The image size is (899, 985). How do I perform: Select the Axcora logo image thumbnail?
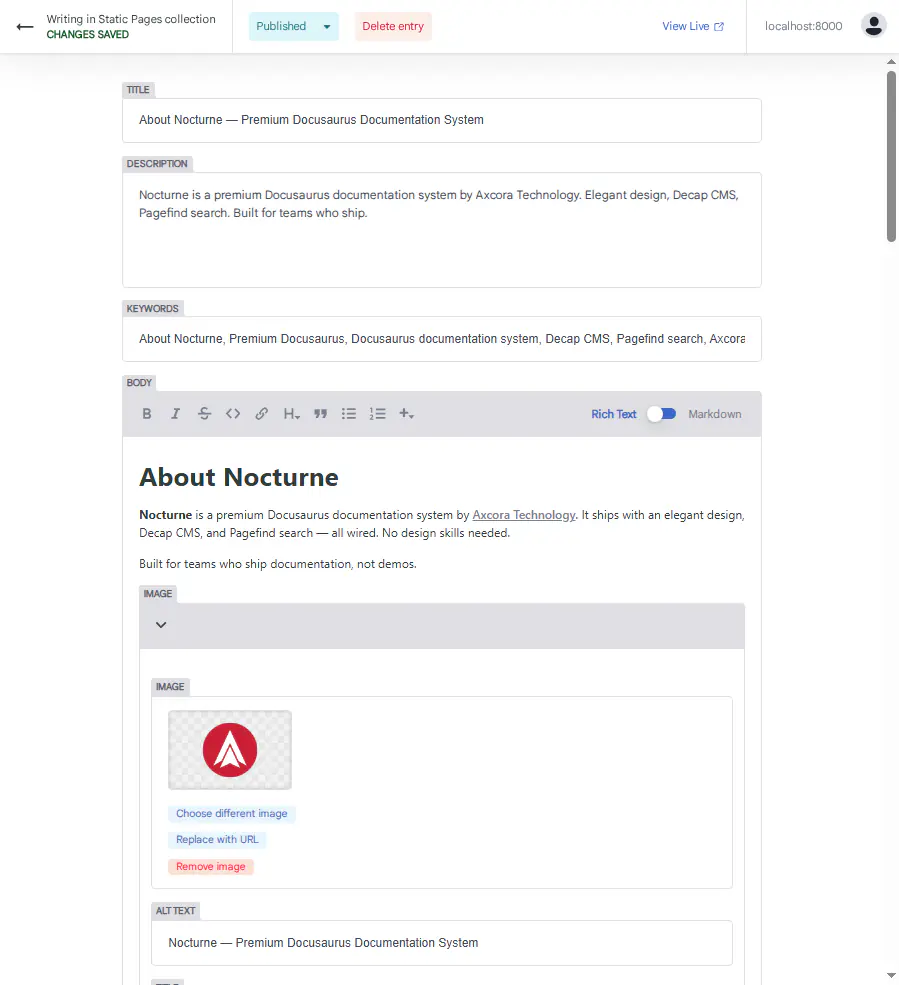(x=230, y=750)
